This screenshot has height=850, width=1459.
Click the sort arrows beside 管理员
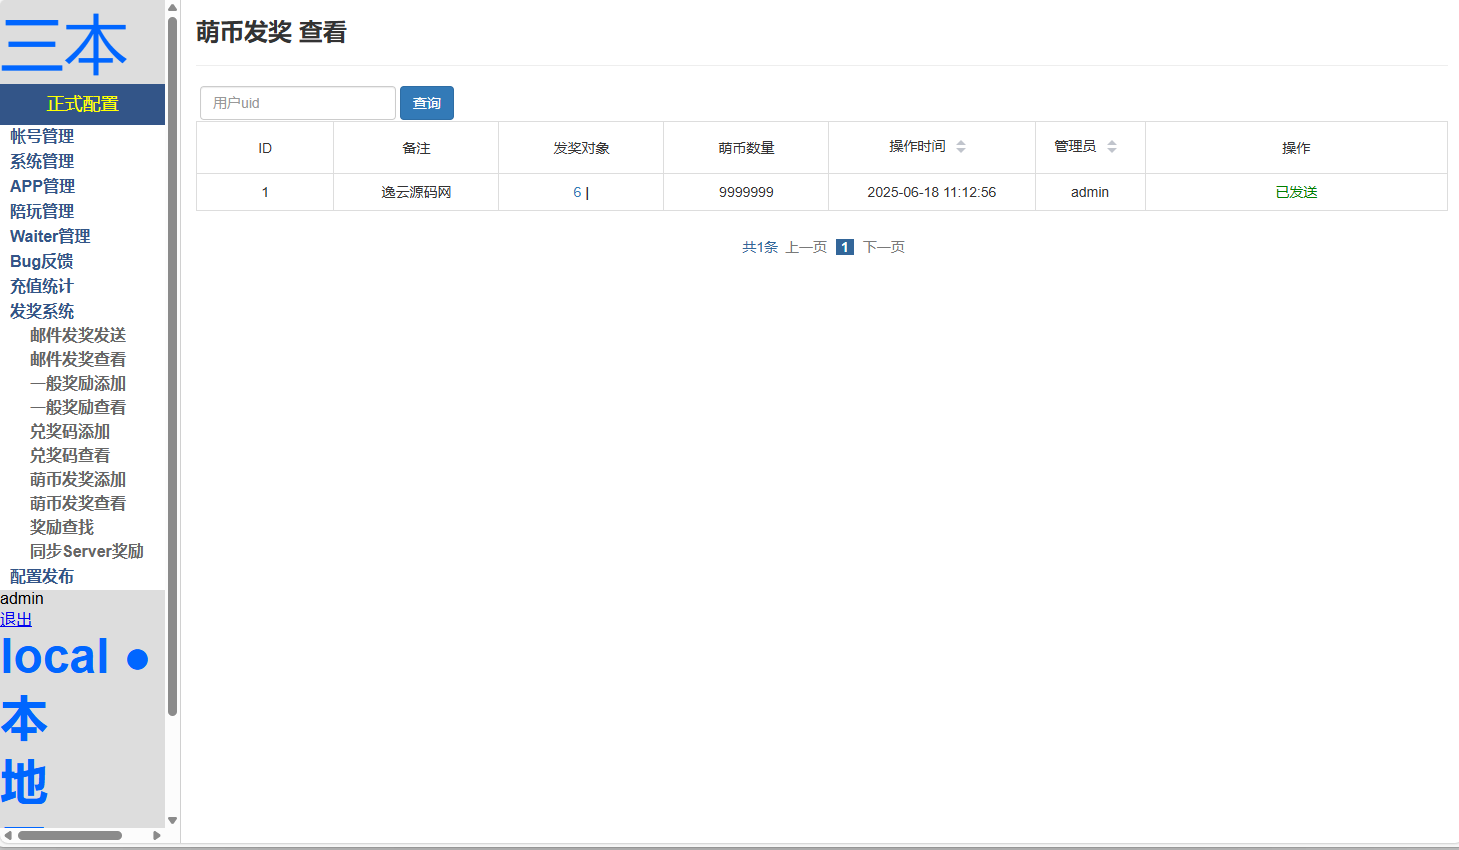[x=1111, y=147]
